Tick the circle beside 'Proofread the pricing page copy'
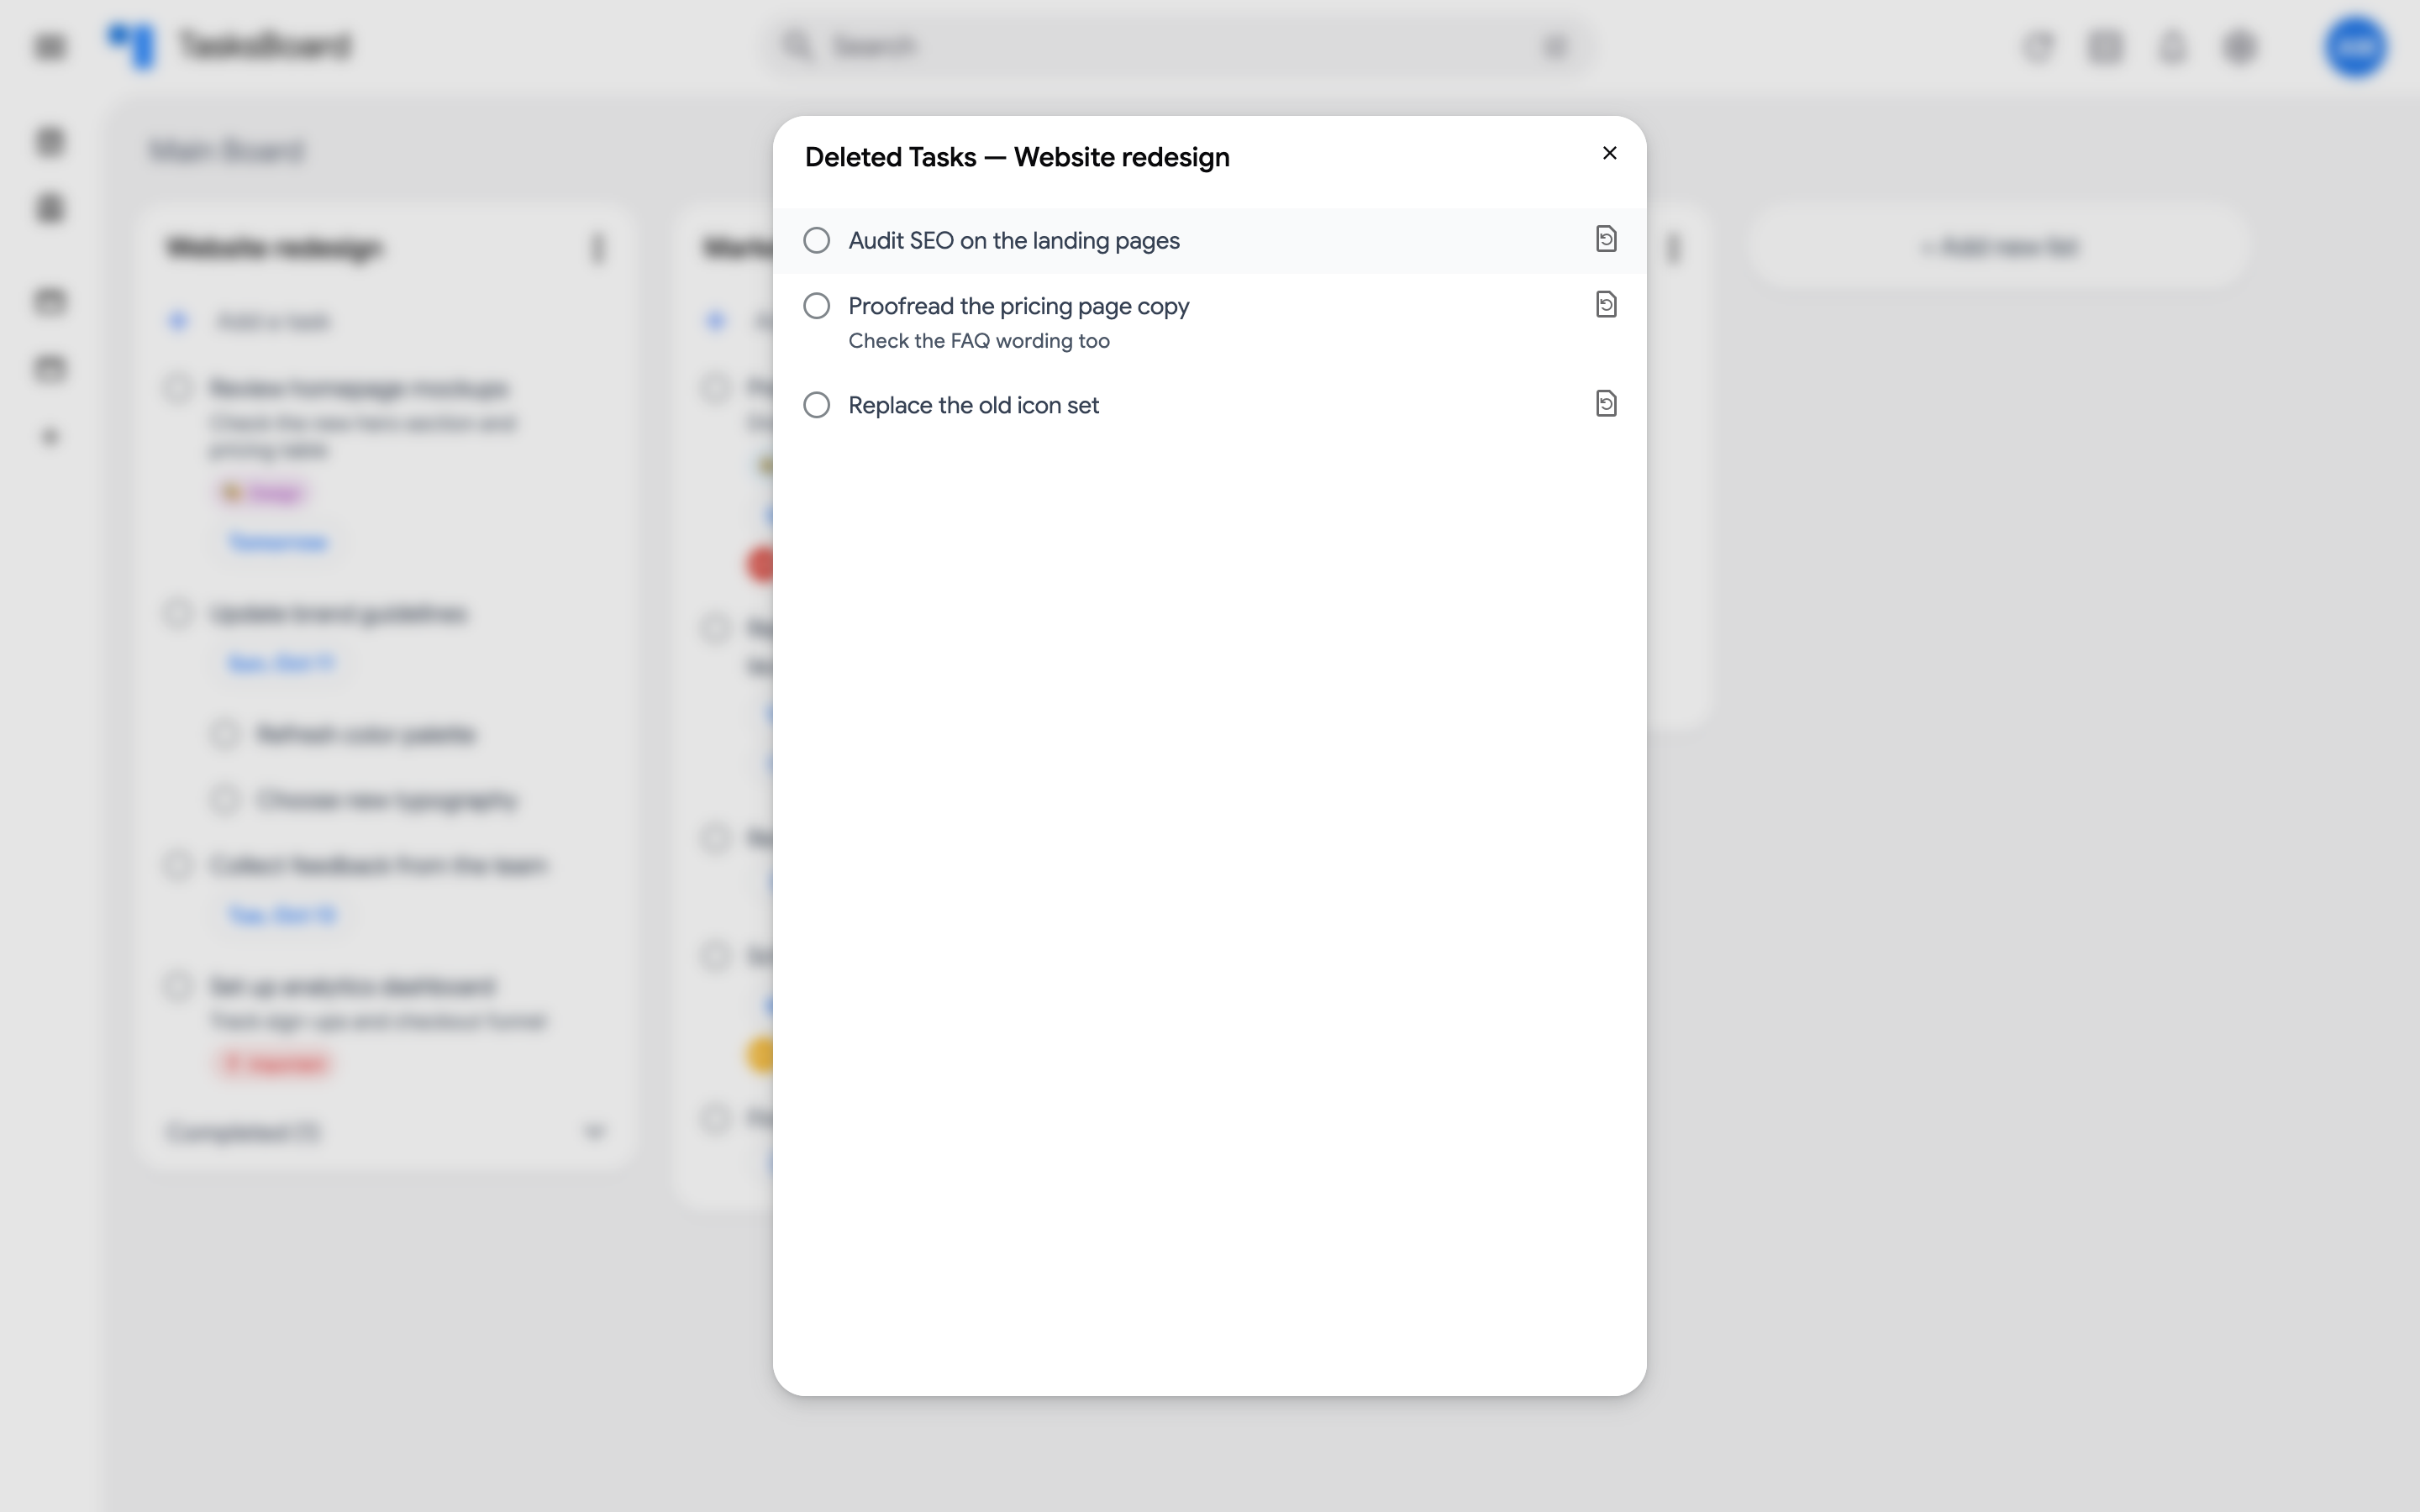 (817, 306)
